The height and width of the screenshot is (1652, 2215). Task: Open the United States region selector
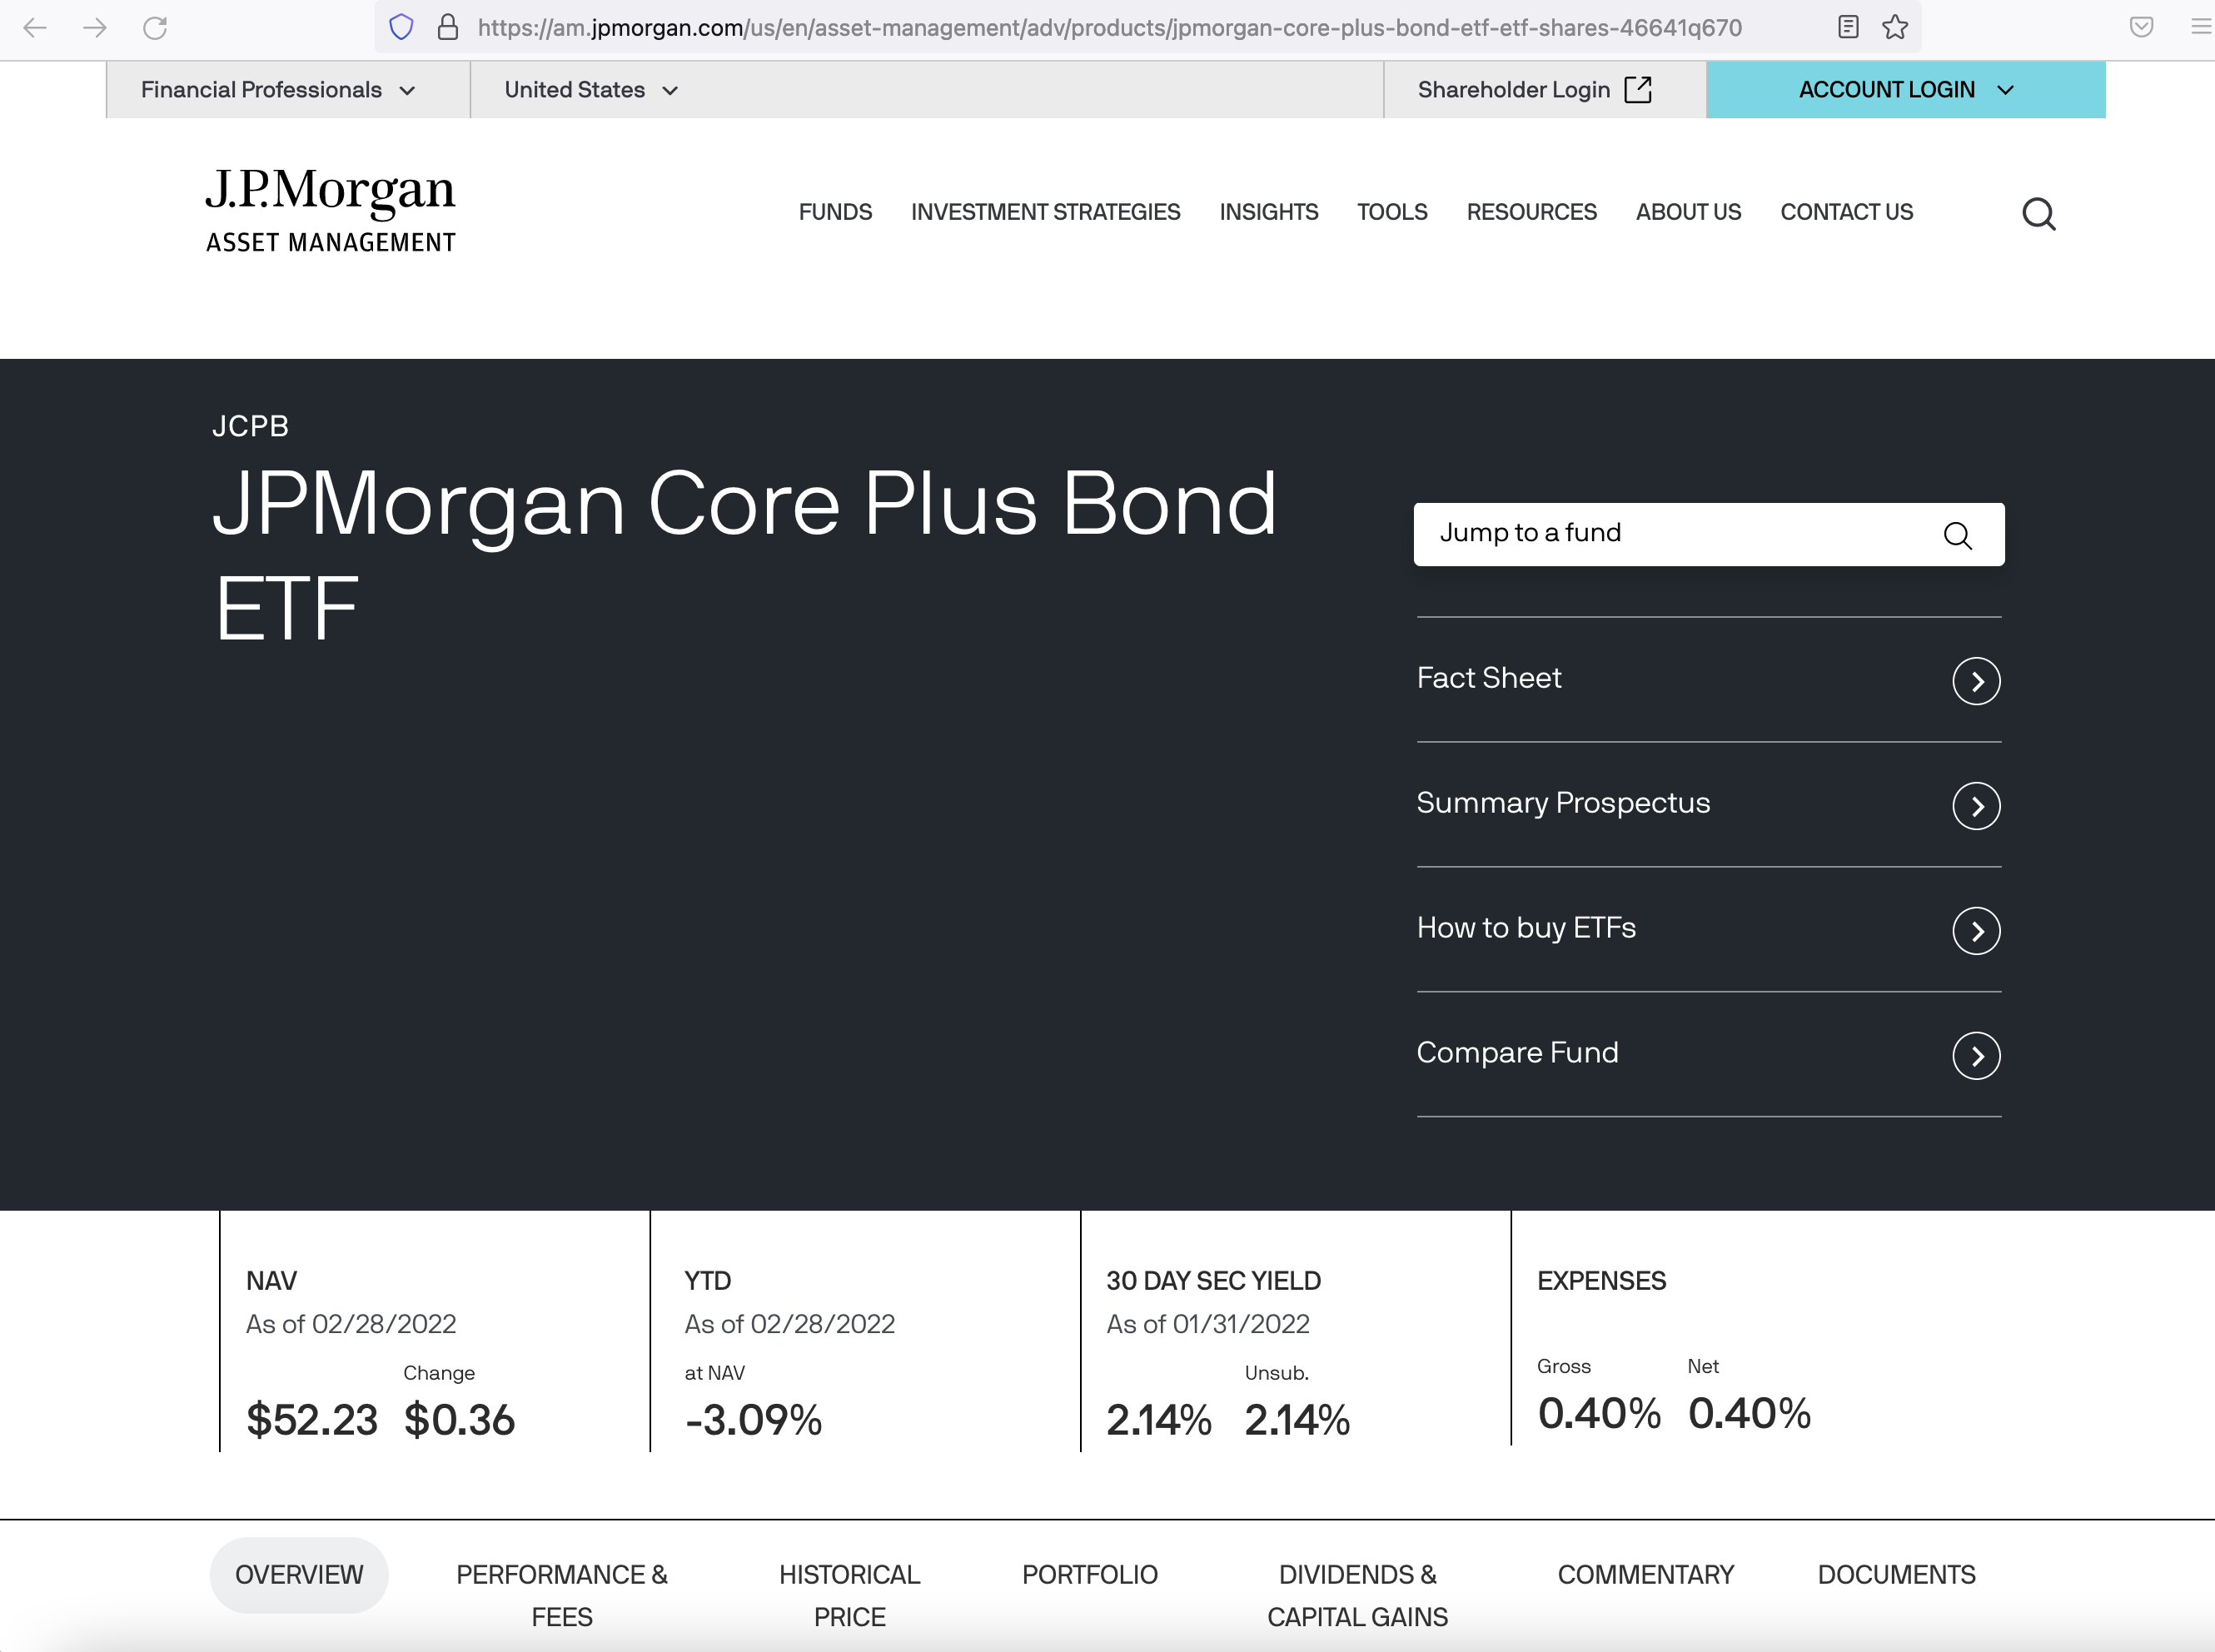(589, 89)
